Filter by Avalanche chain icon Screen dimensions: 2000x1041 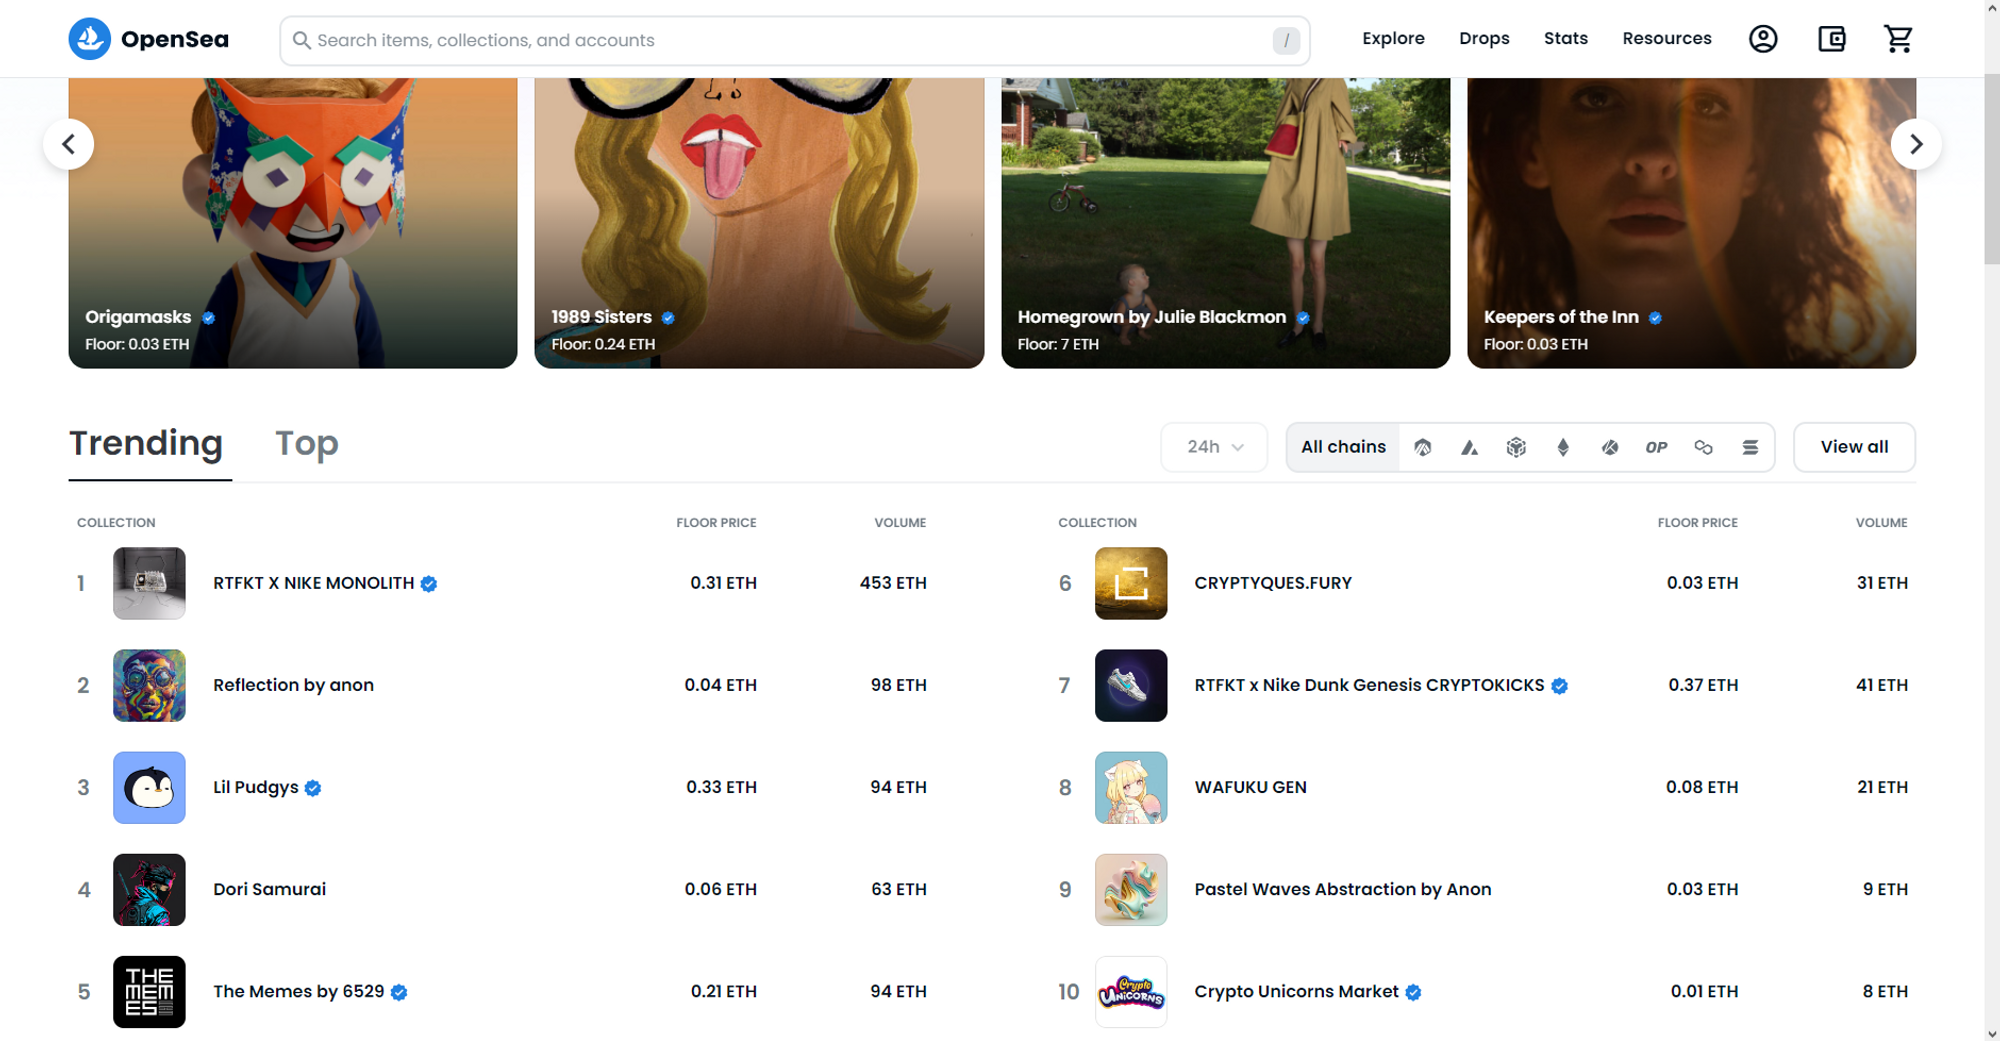1469,447
